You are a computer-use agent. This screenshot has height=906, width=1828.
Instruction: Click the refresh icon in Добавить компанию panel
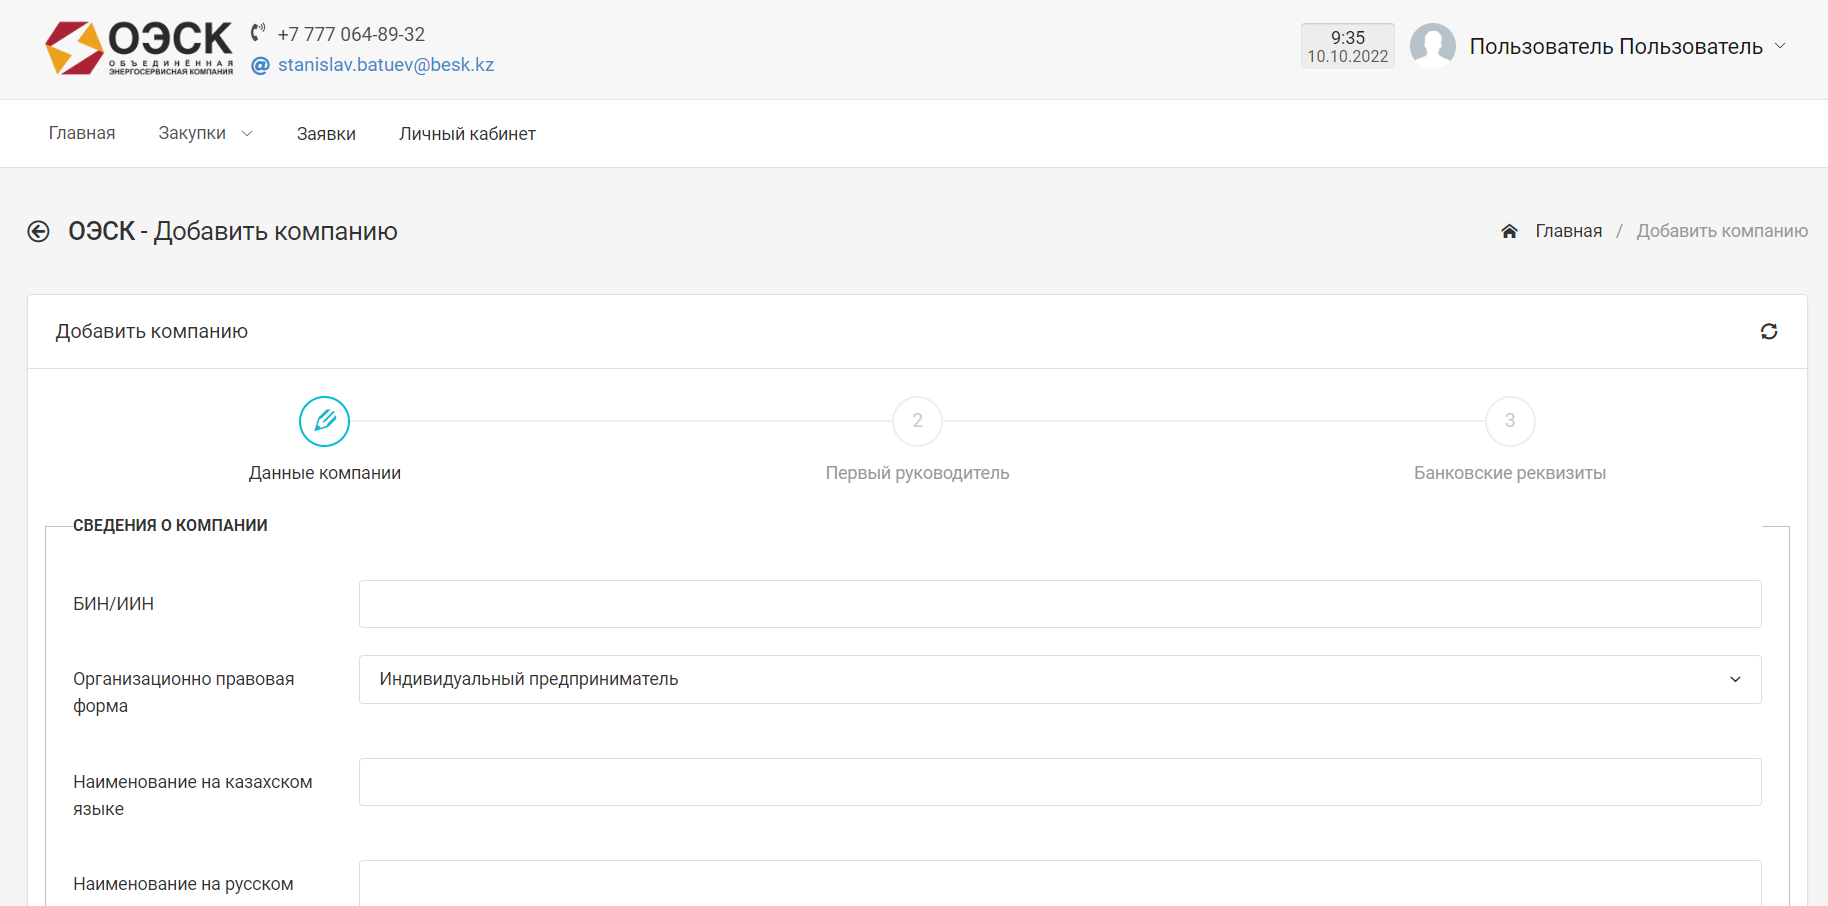point(1768,332)
